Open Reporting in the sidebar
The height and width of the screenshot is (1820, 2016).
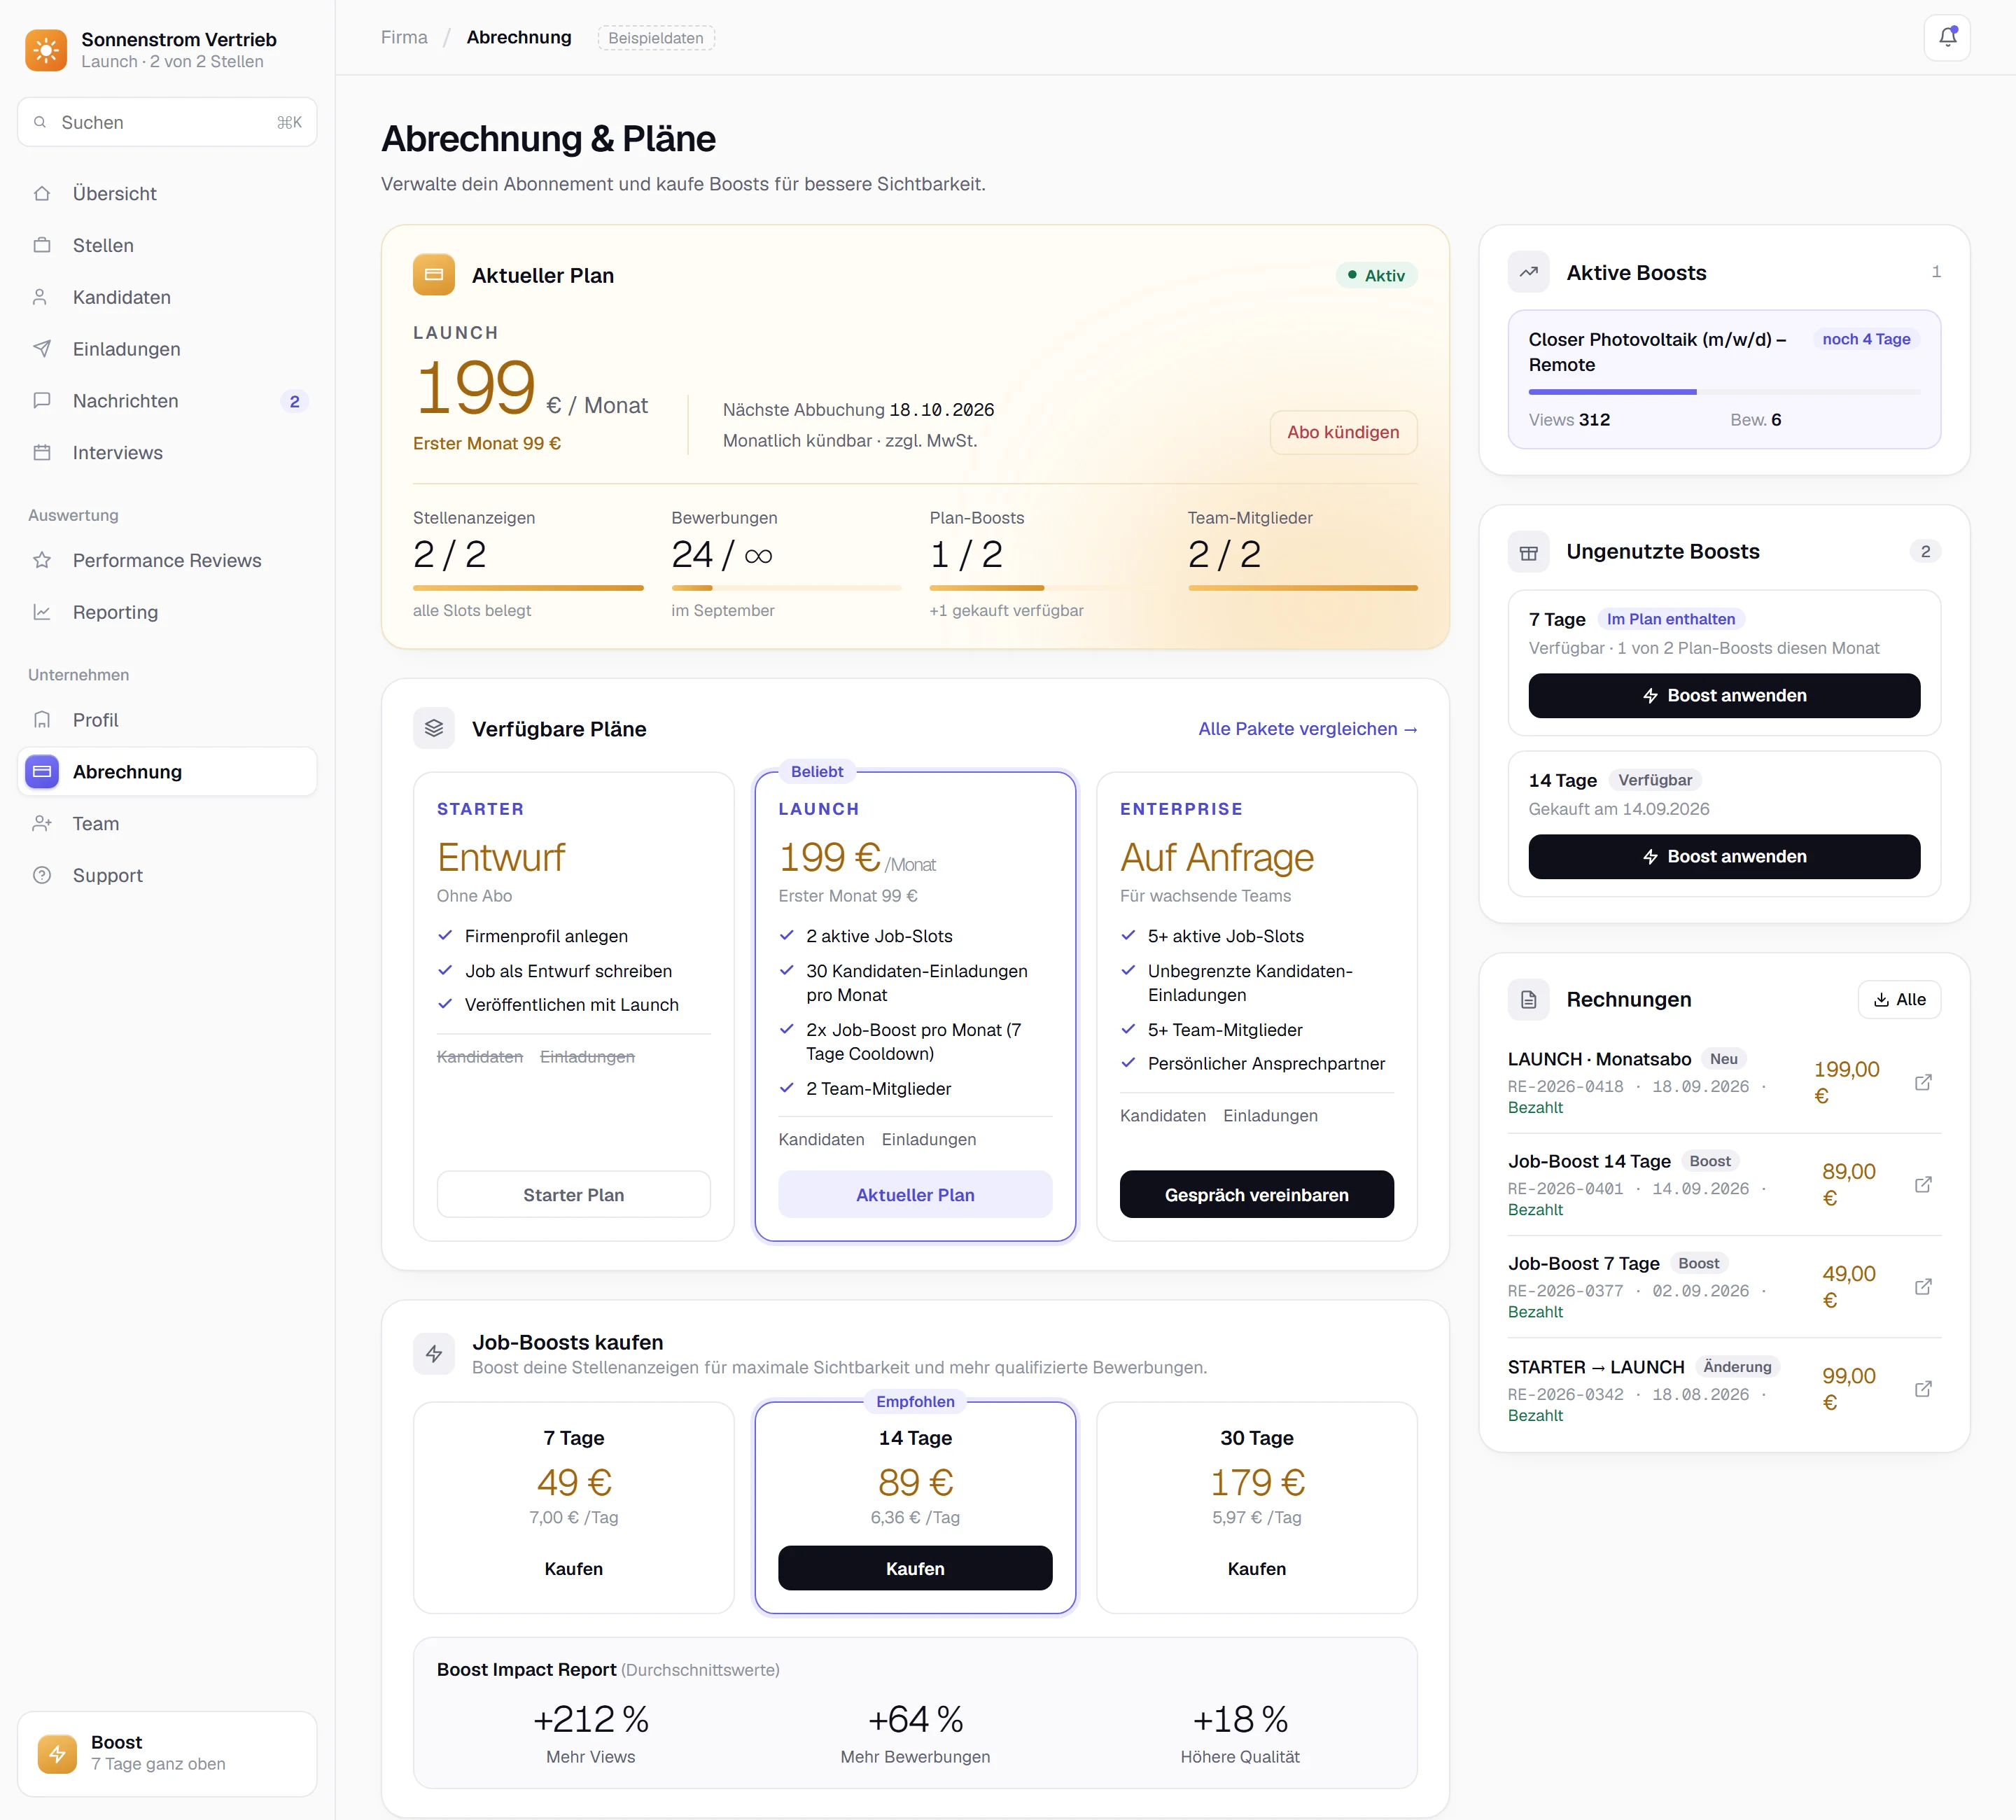pos(167,612)
